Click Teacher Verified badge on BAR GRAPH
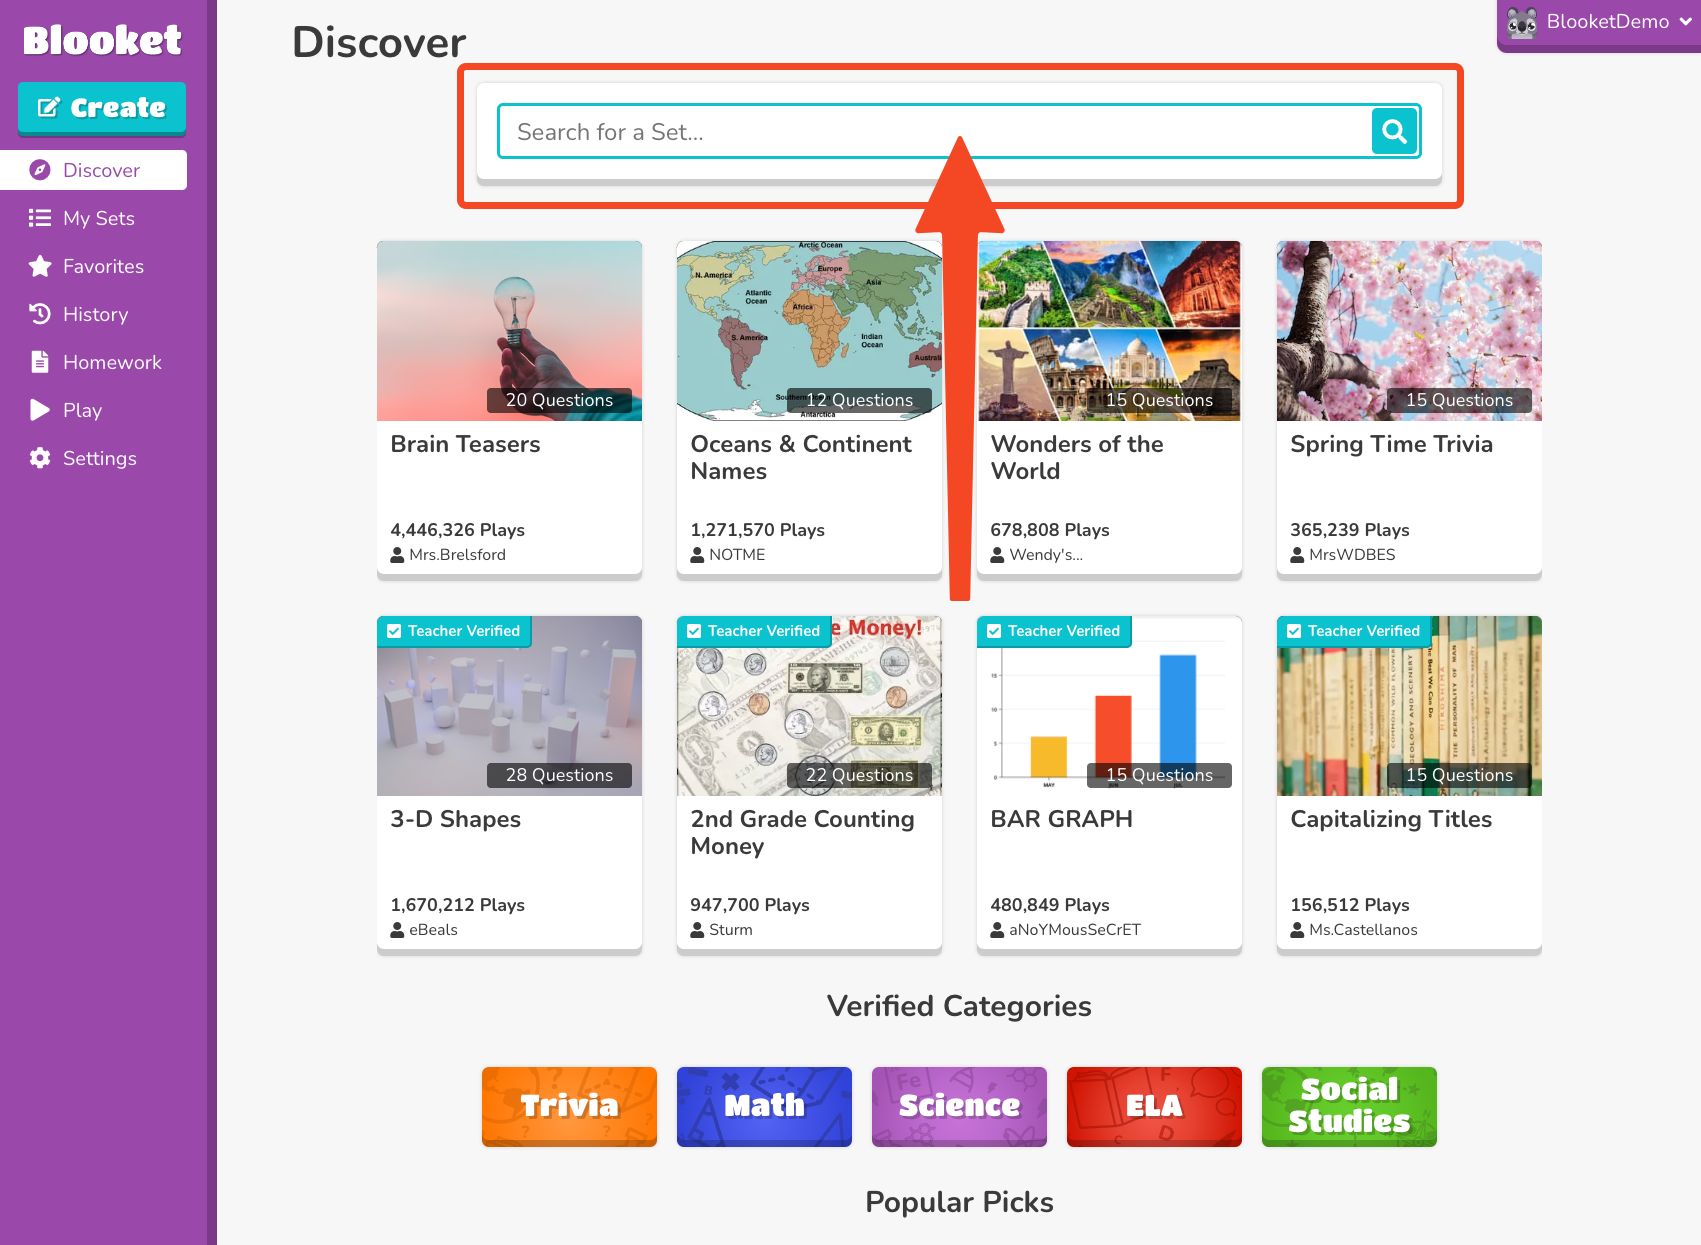 1054,631
